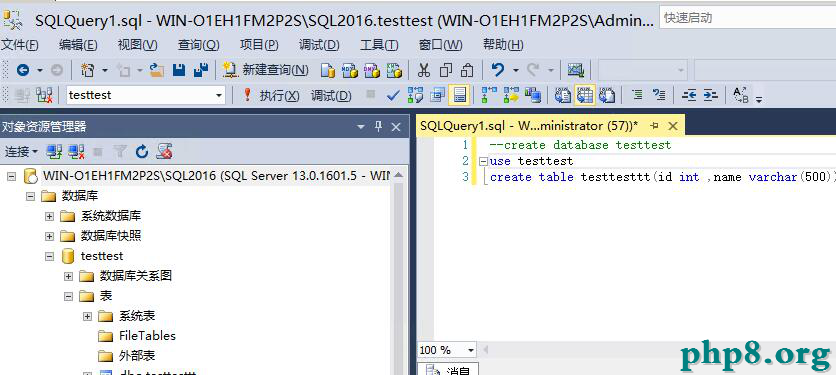This screenshot has width=836, height=375.
Task: Click the Change Connection icon
Action: tap(44, 95)
